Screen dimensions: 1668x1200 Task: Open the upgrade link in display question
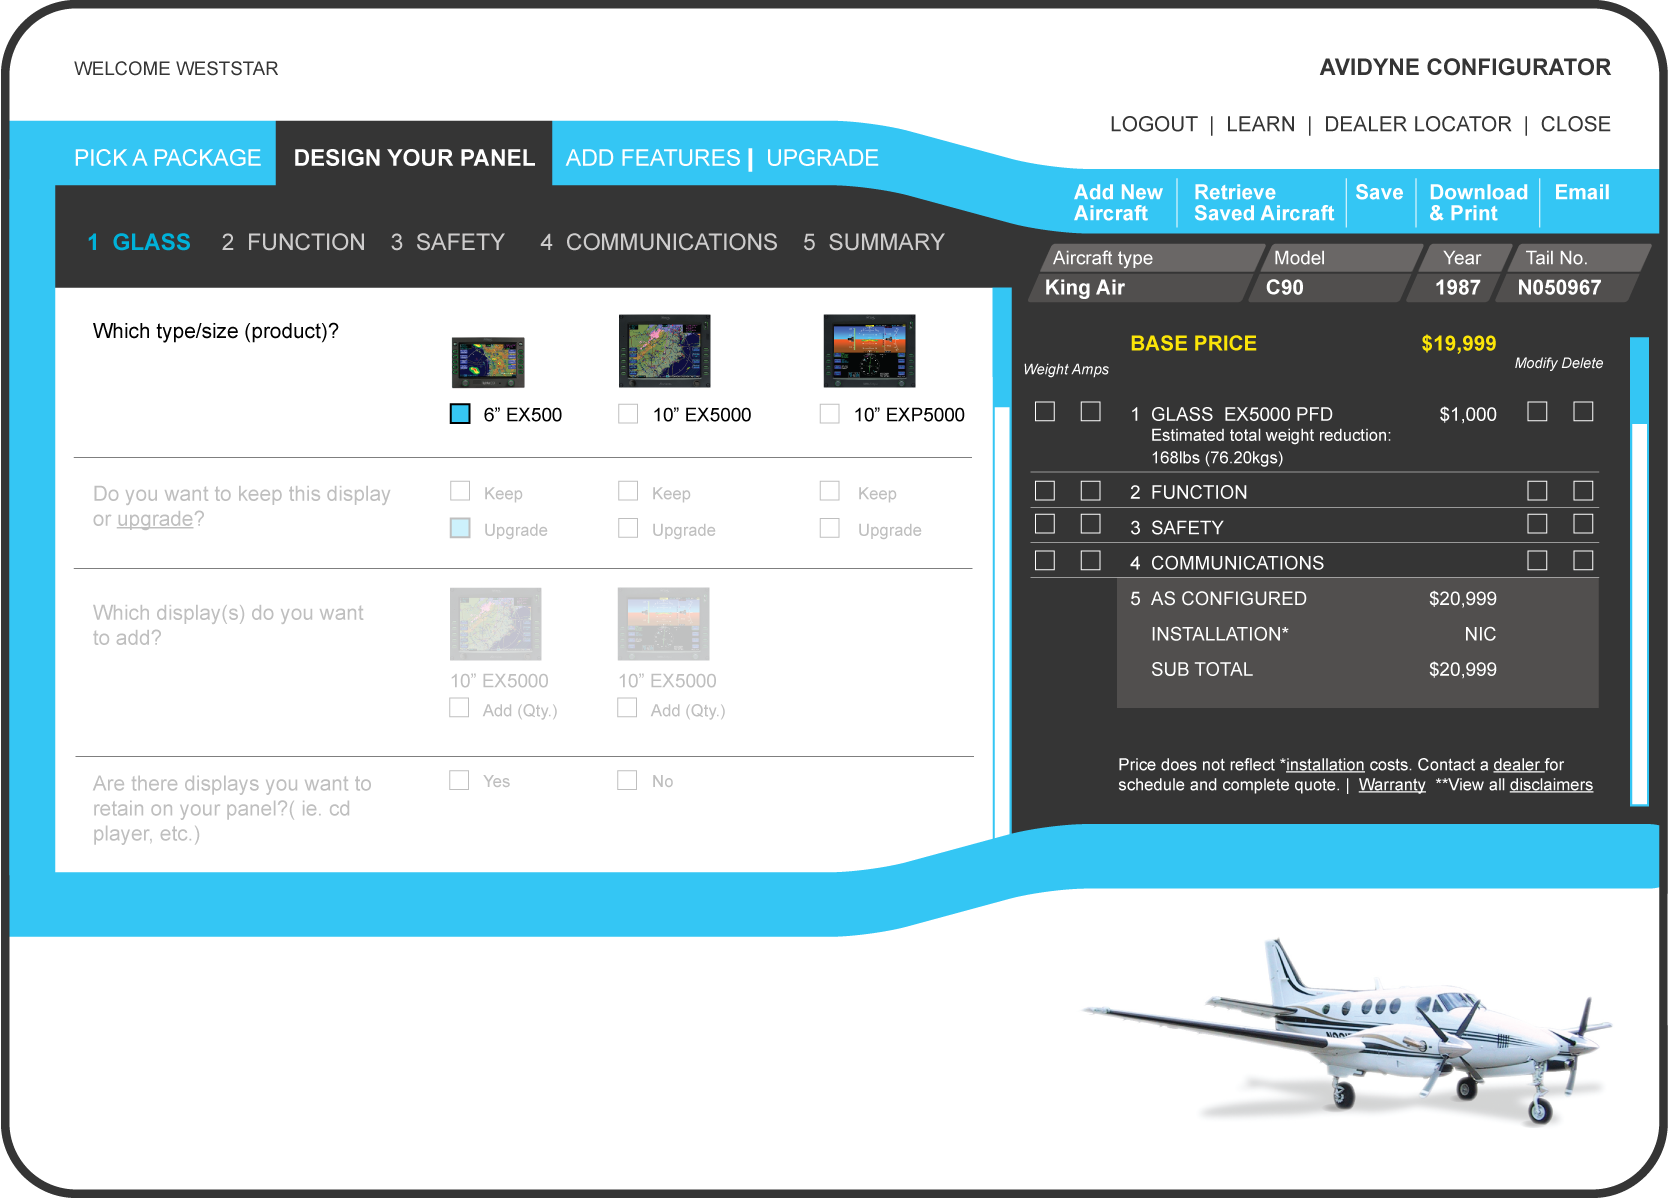pyautogui.click(x=155, y=519)
